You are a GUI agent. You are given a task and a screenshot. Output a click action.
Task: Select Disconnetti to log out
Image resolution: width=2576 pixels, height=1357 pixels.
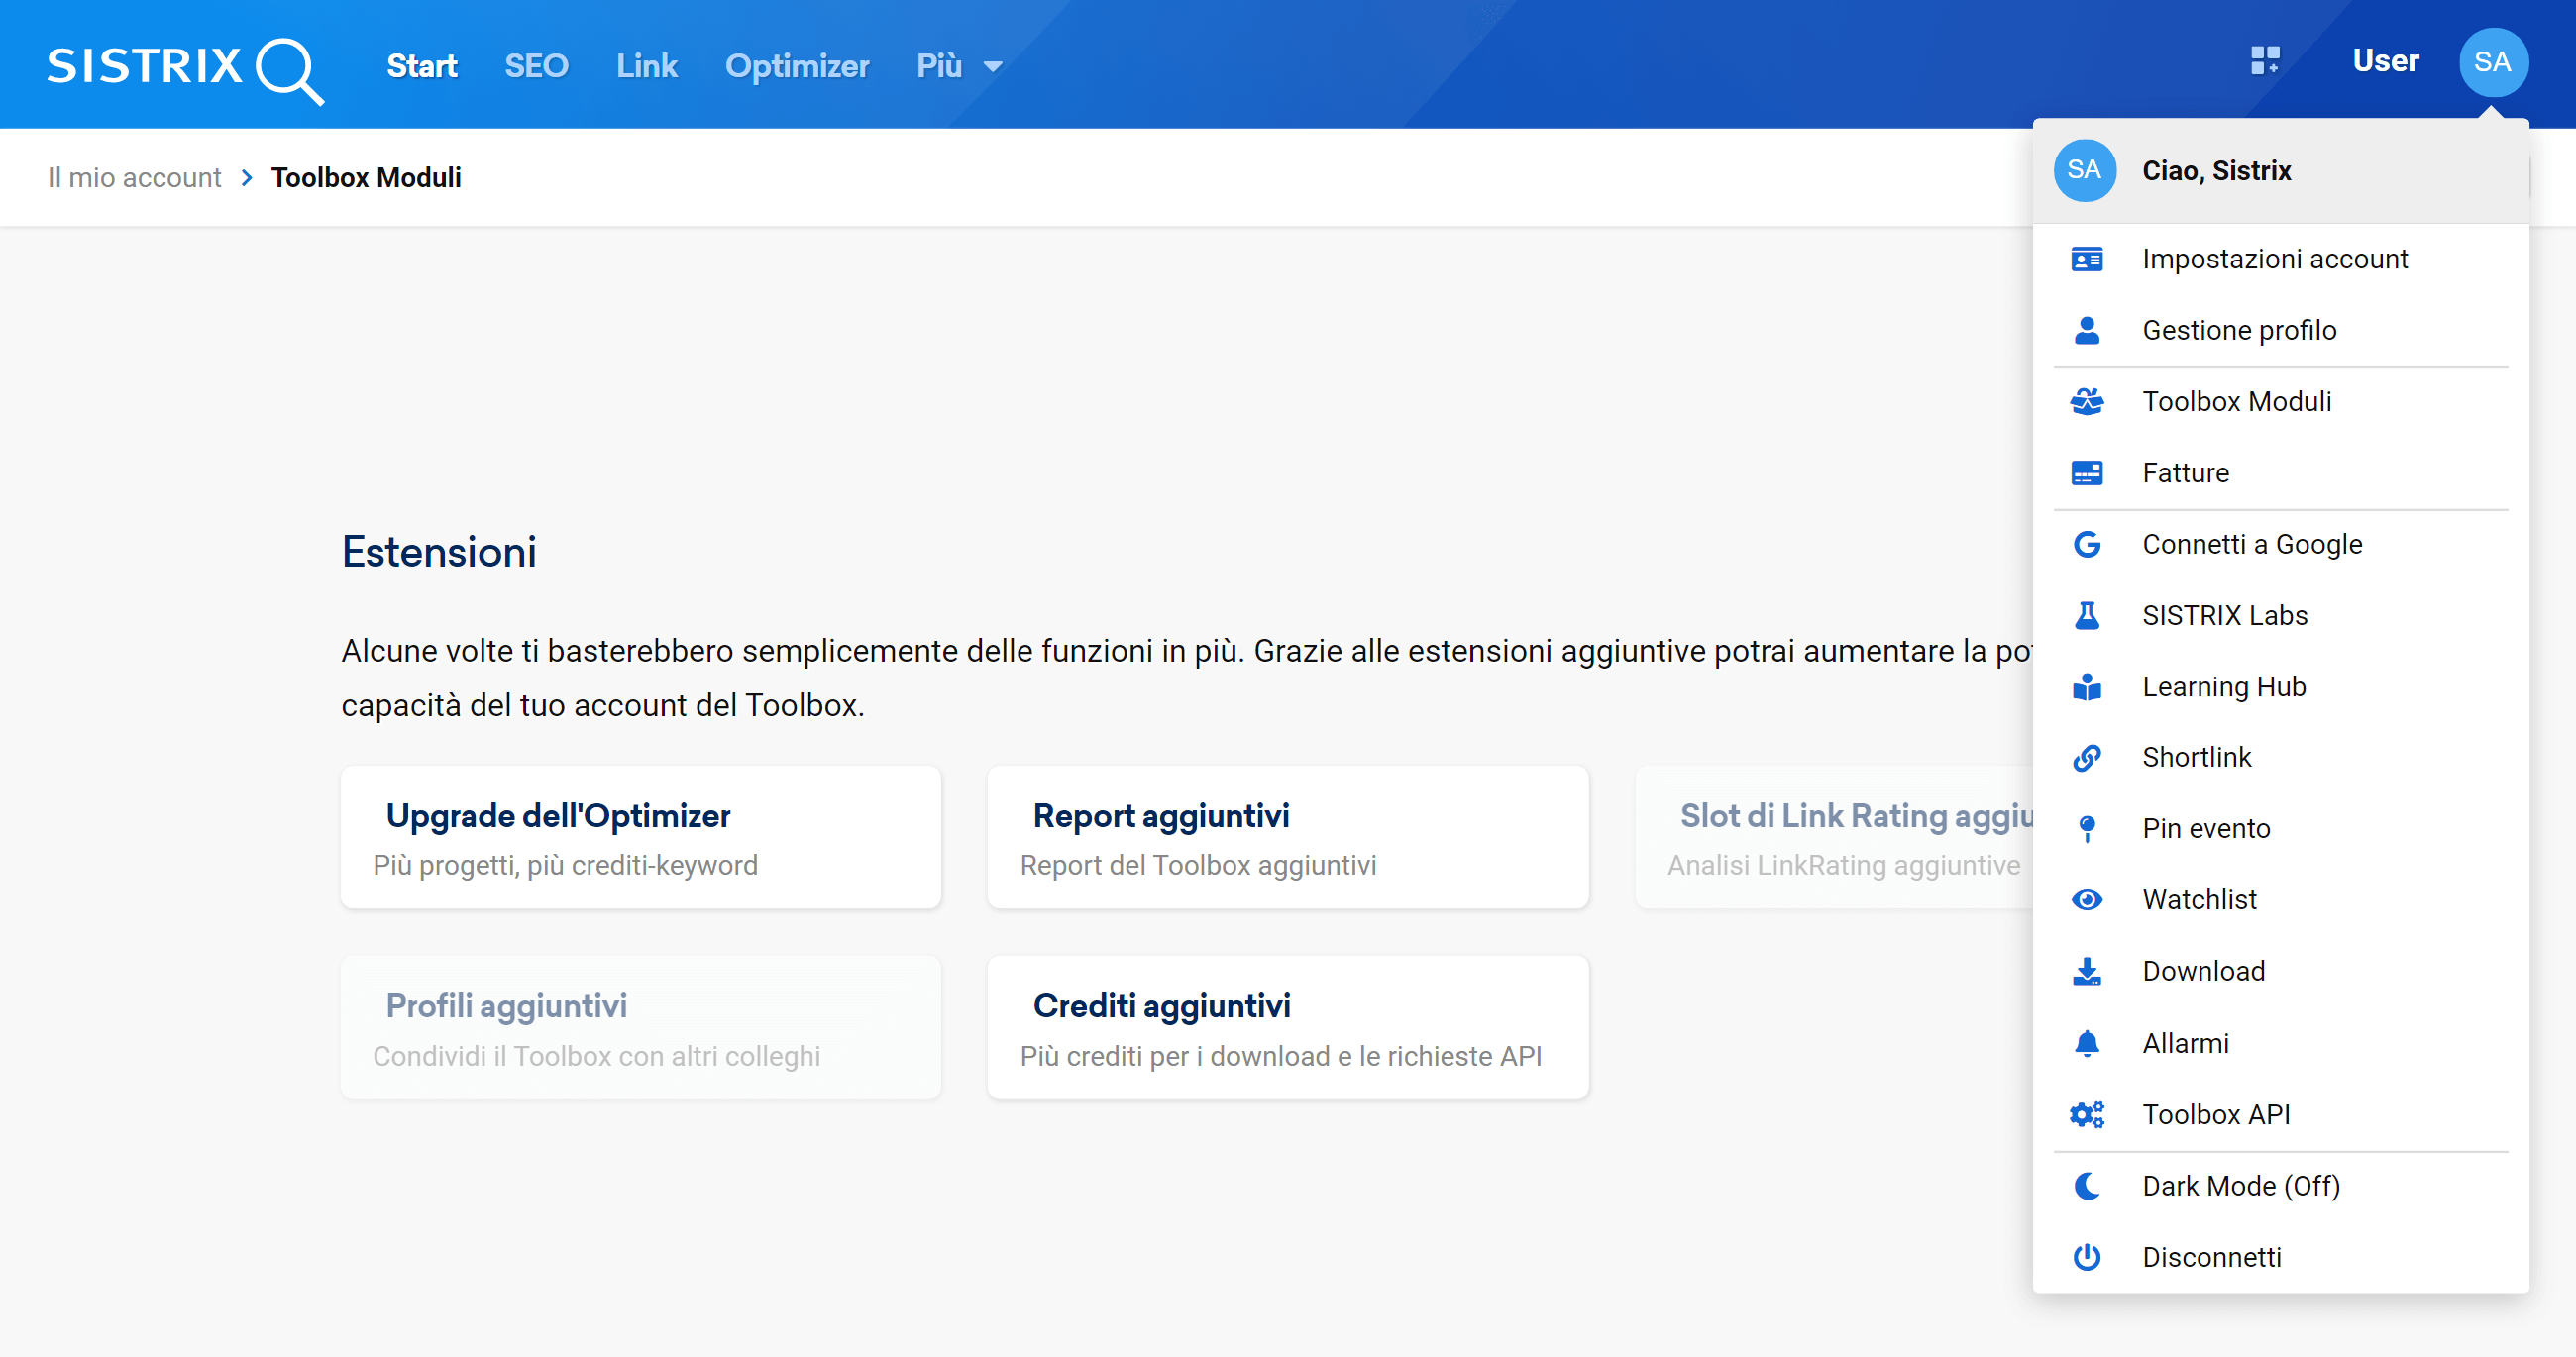pyautogui.click(x=2211, y=1257)
